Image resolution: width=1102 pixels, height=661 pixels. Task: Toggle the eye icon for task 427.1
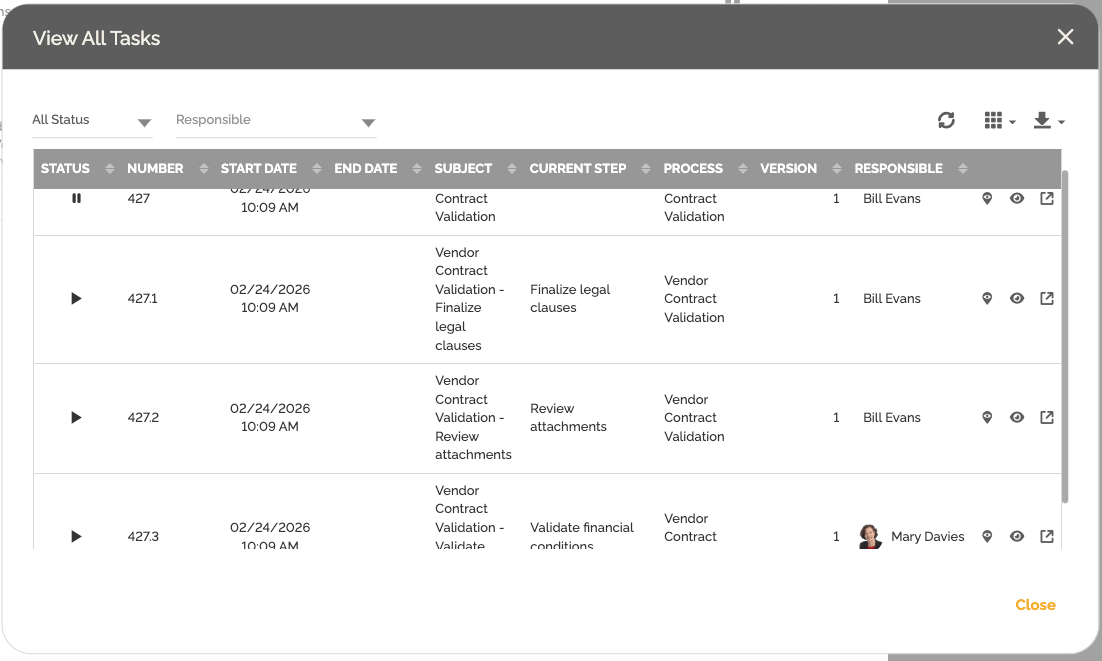[x=1017, y=299]
